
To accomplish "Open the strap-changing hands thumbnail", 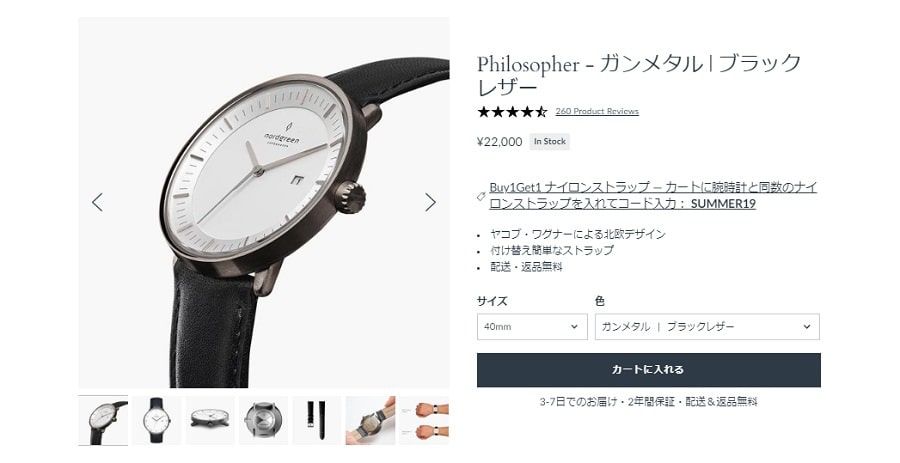I will (x=370, y=420).
